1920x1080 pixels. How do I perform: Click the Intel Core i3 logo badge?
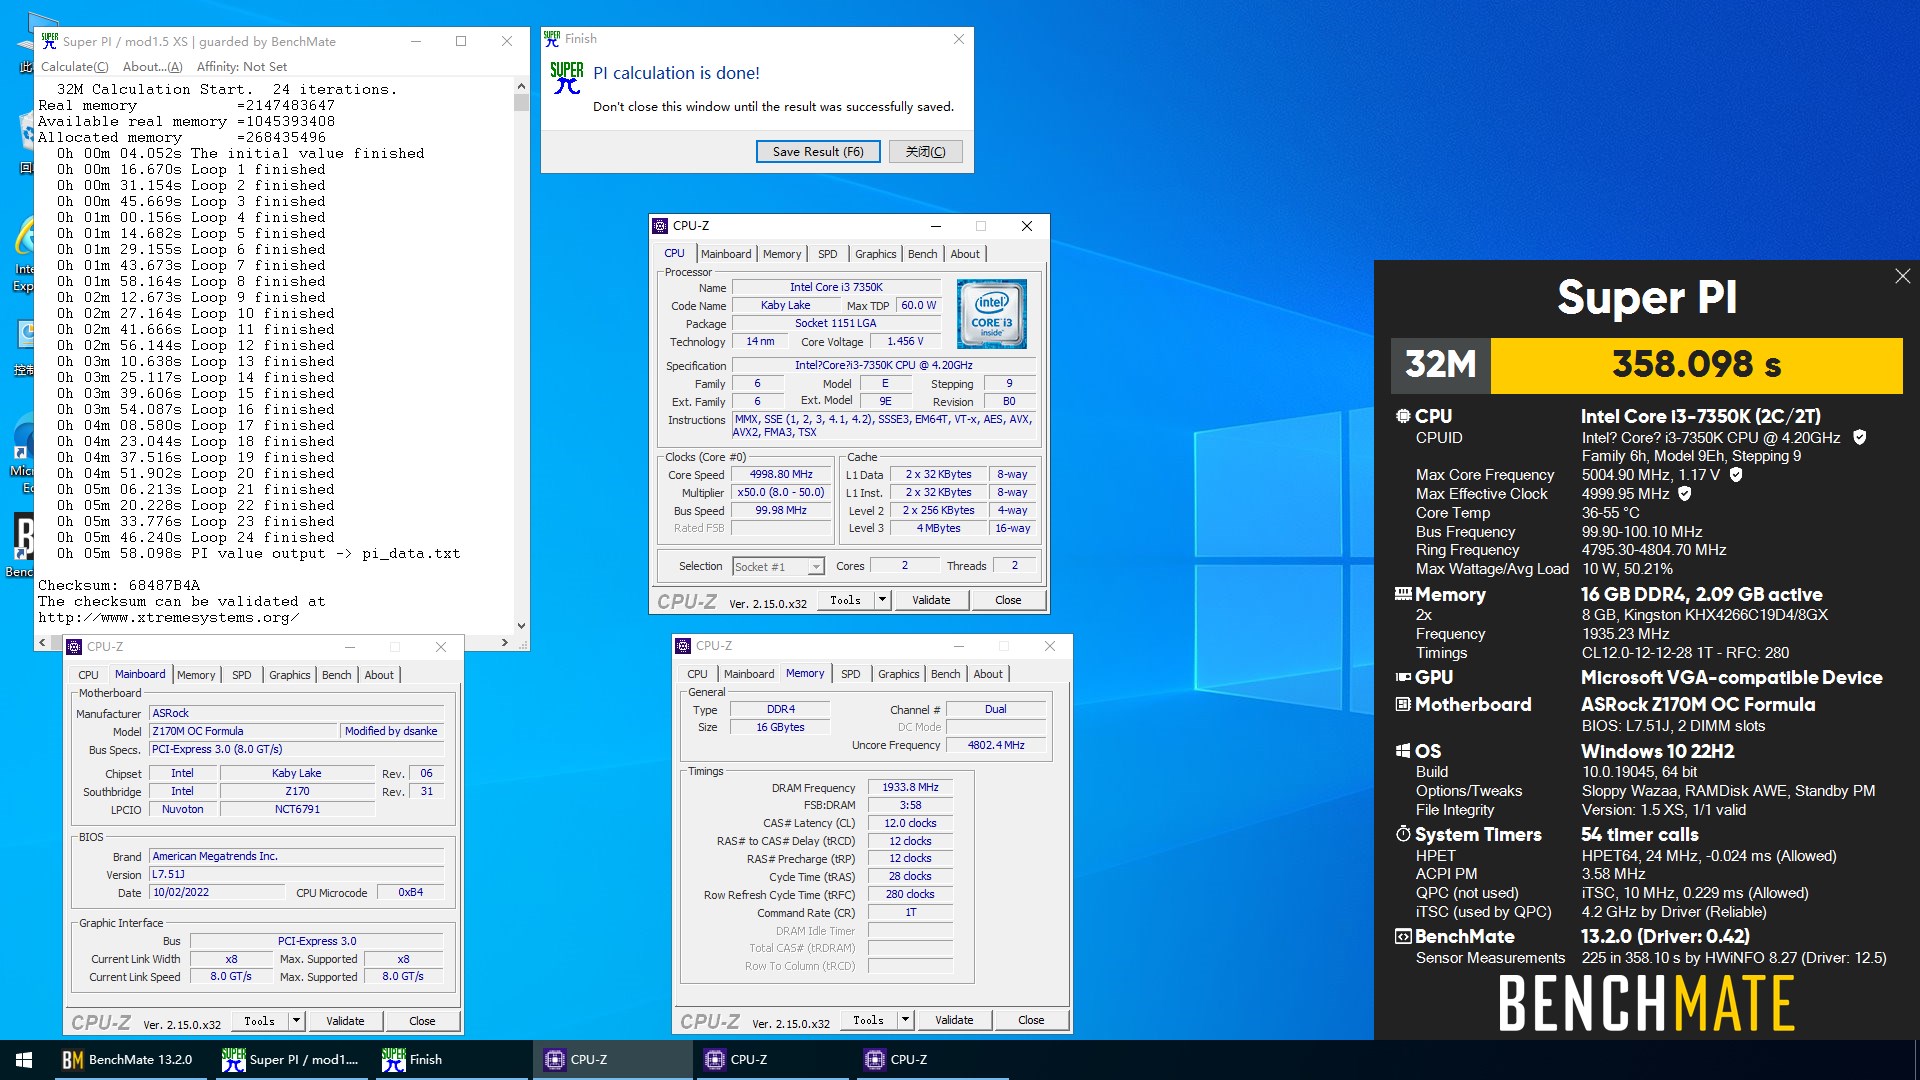tap(991, 314)
